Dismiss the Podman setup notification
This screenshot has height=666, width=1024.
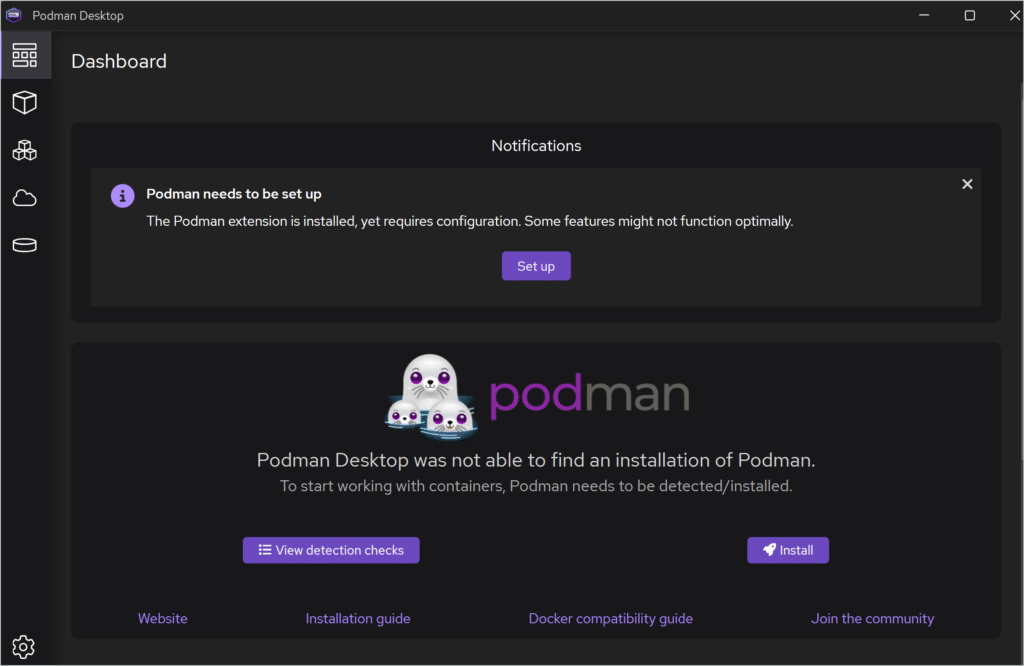[967, 184]
